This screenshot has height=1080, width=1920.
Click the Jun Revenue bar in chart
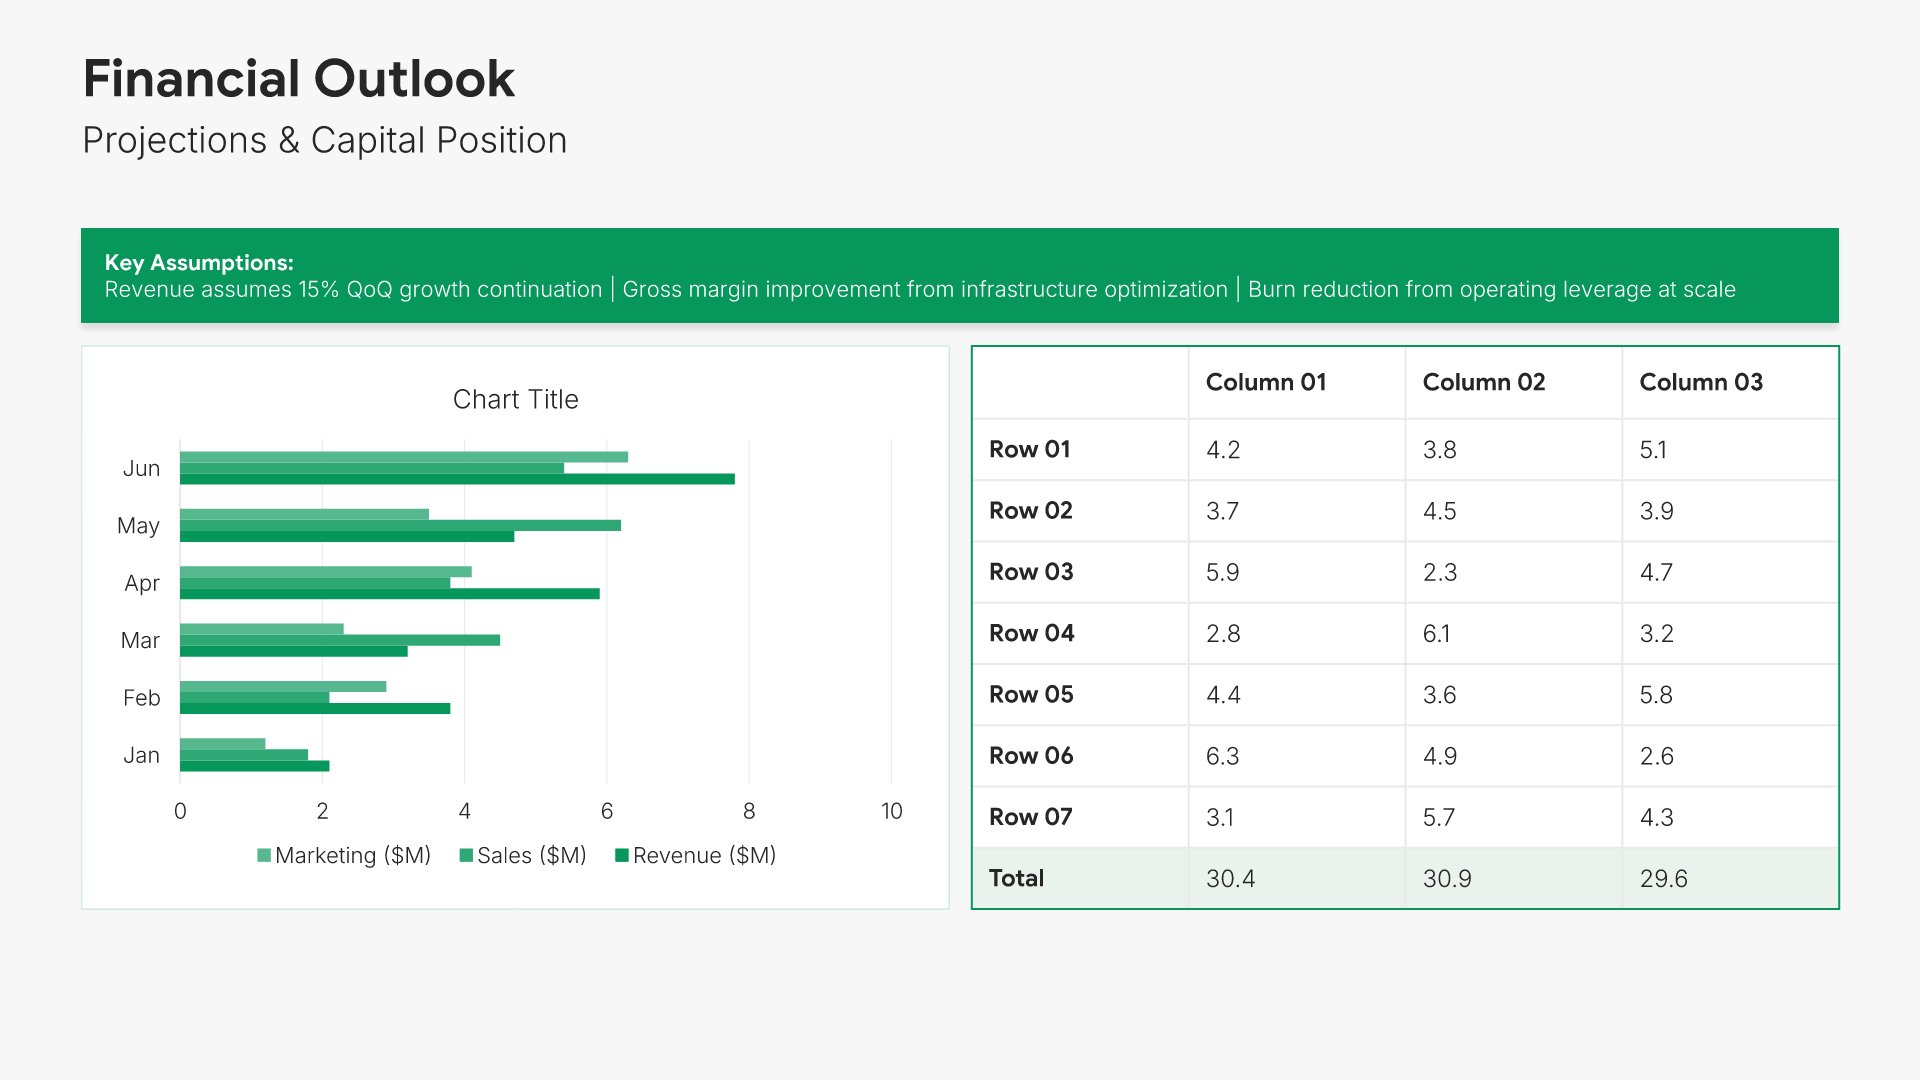coord(457,479)
